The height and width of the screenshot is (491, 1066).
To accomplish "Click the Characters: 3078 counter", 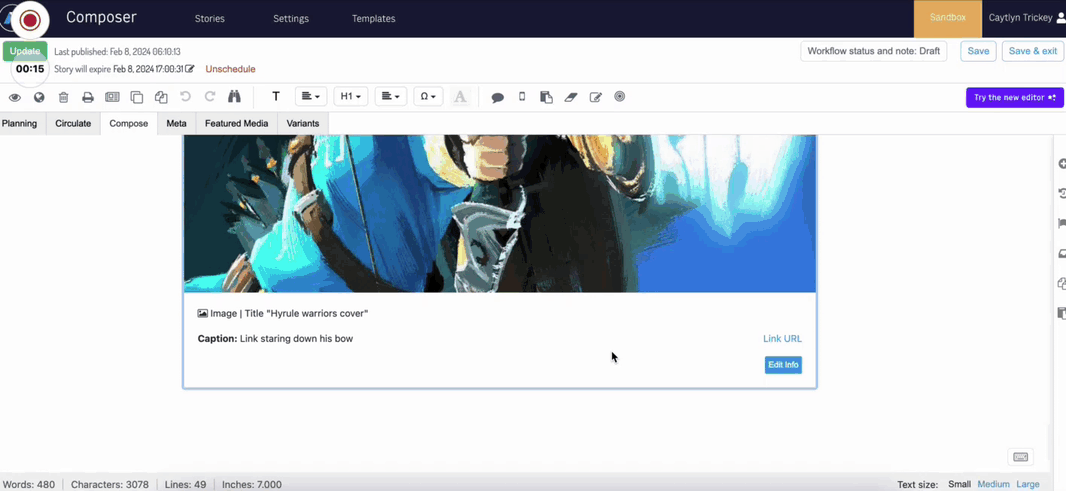I will point(109,484).
